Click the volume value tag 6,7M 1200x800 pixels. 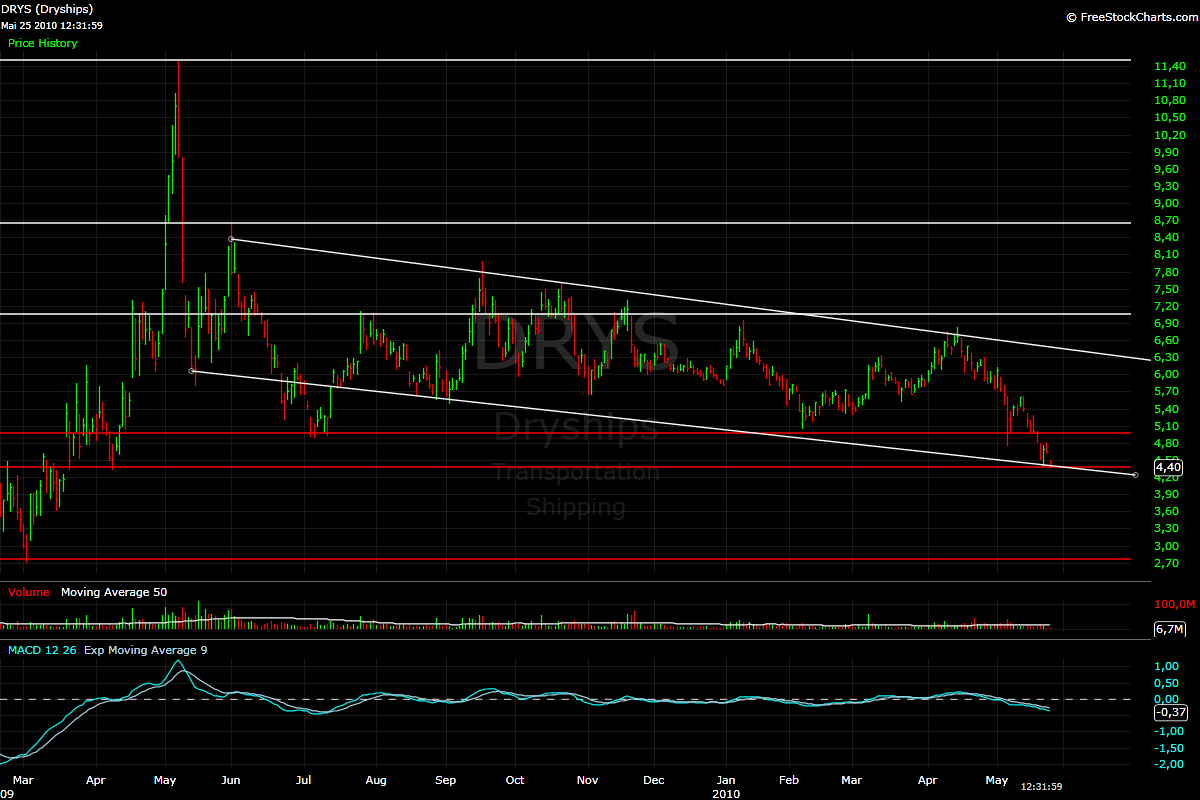(1169, 629)
